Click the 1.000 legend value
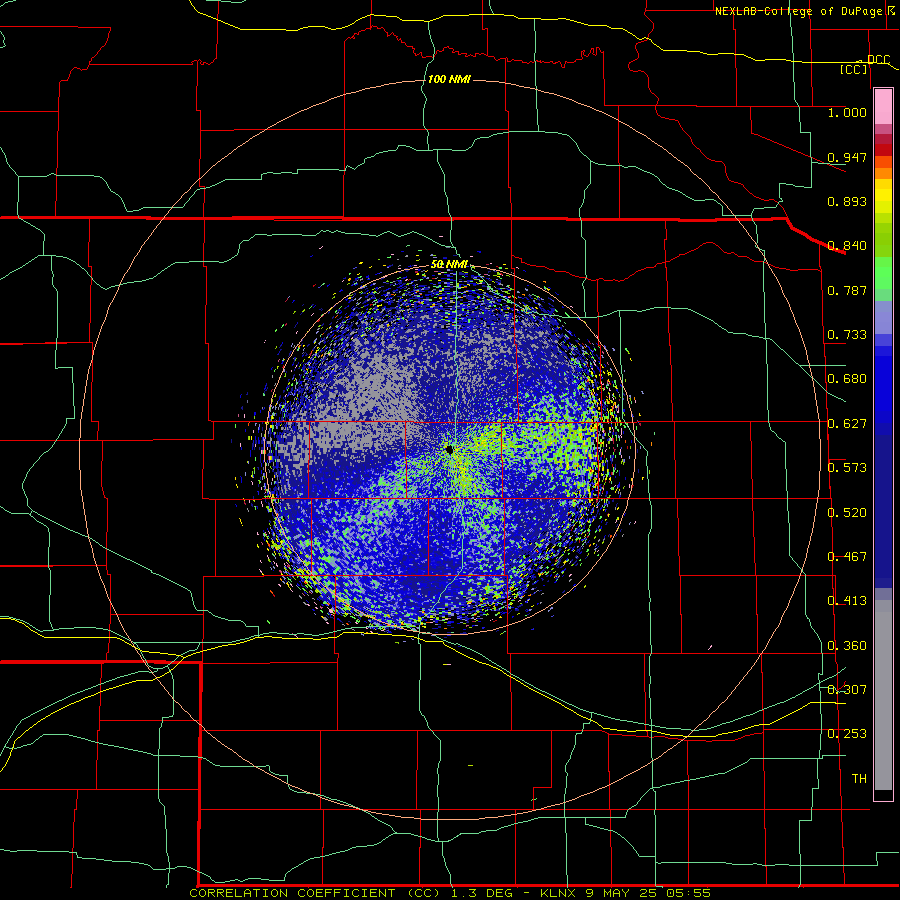The image size is (900, 900). (847, 112)
